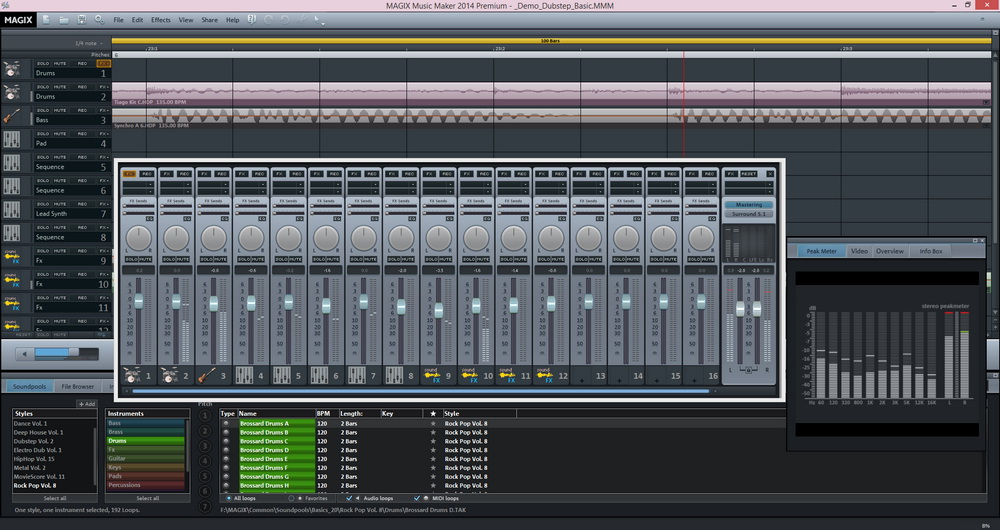Image resolution: width=1000 pixels, height=530 pixels.
Task: Solo the Drums track 1
Action: (43, 64)
